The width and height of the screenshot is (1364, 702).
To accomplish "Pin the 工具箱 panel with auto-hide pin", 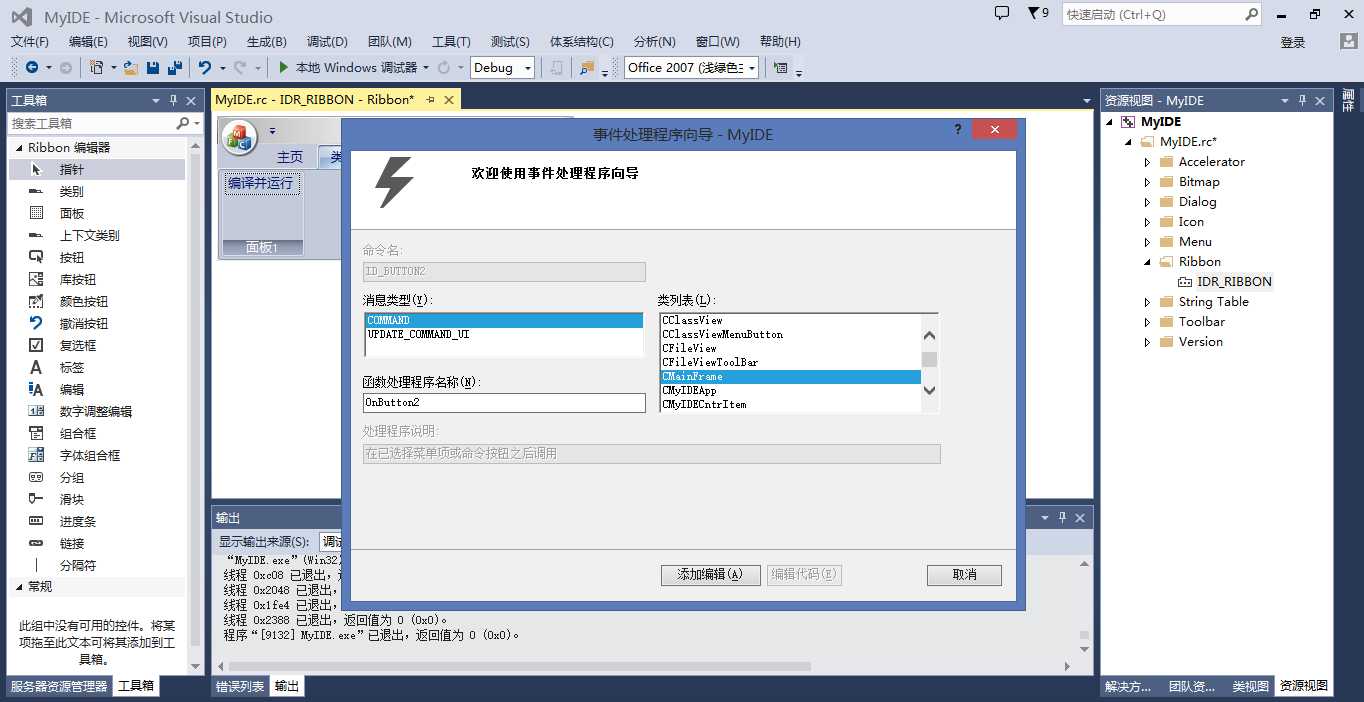I will click(x=173, y=100).
